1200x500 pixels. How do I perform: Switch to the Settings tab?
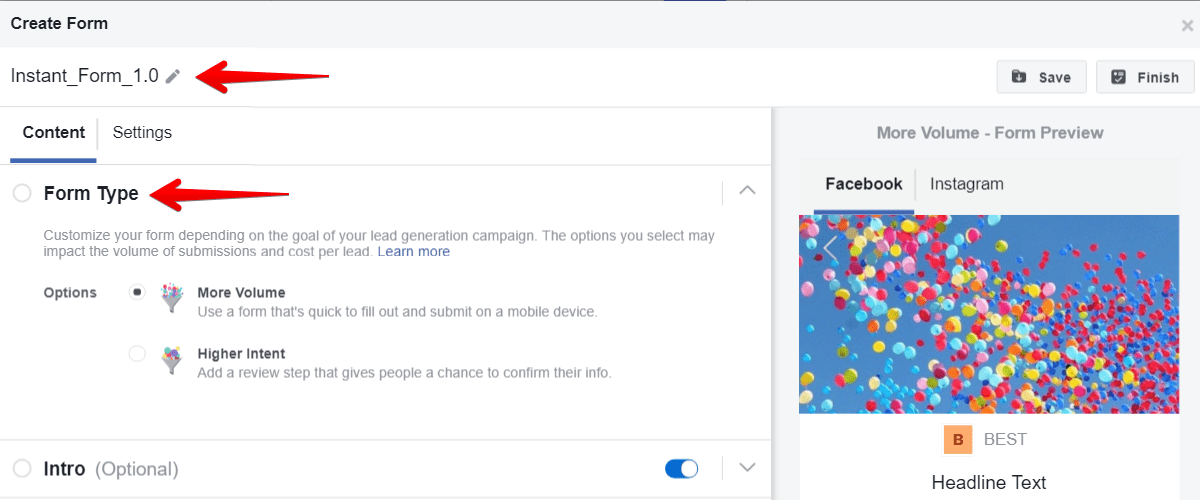(x=142, y=132)
